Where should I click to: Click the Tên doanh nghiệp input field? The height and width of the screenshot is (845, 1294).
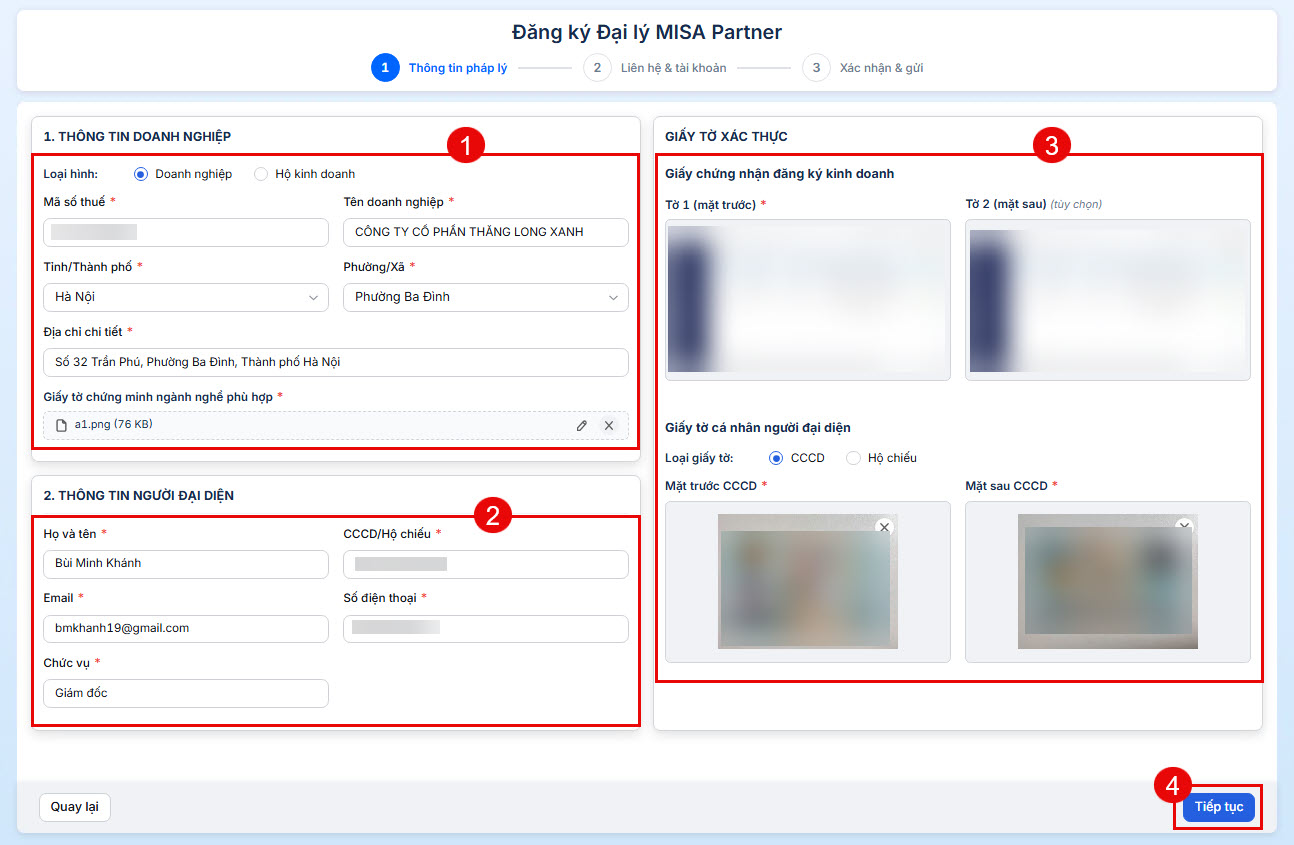[x=486, y=232]
